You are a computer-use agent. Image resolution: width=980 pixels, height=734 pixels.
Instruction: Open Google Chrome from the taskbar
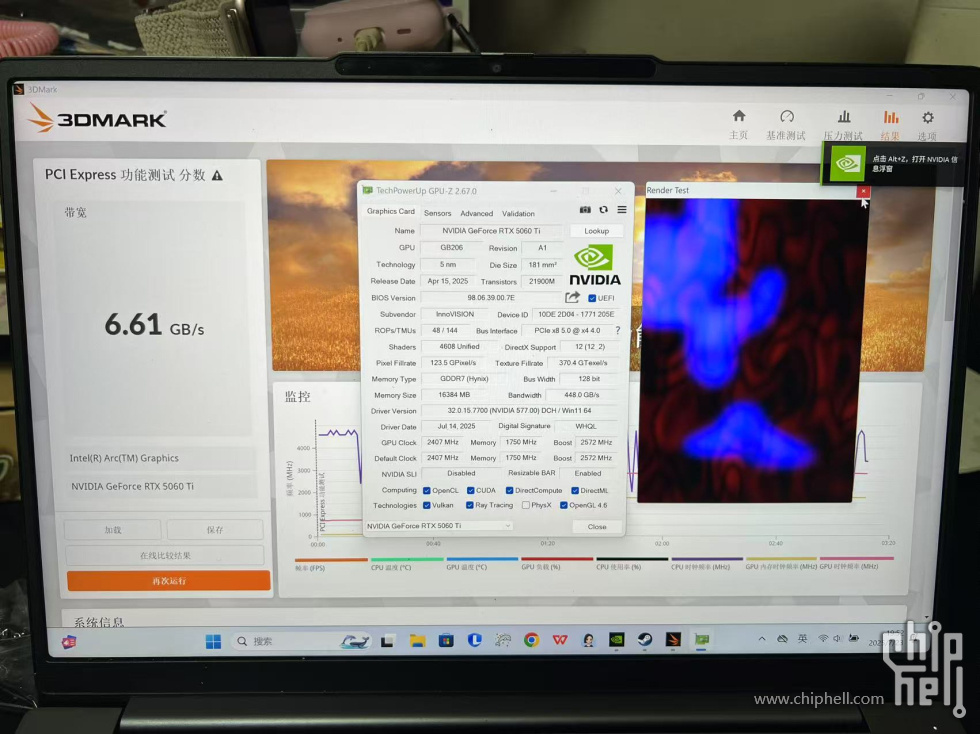pos(531,640)
